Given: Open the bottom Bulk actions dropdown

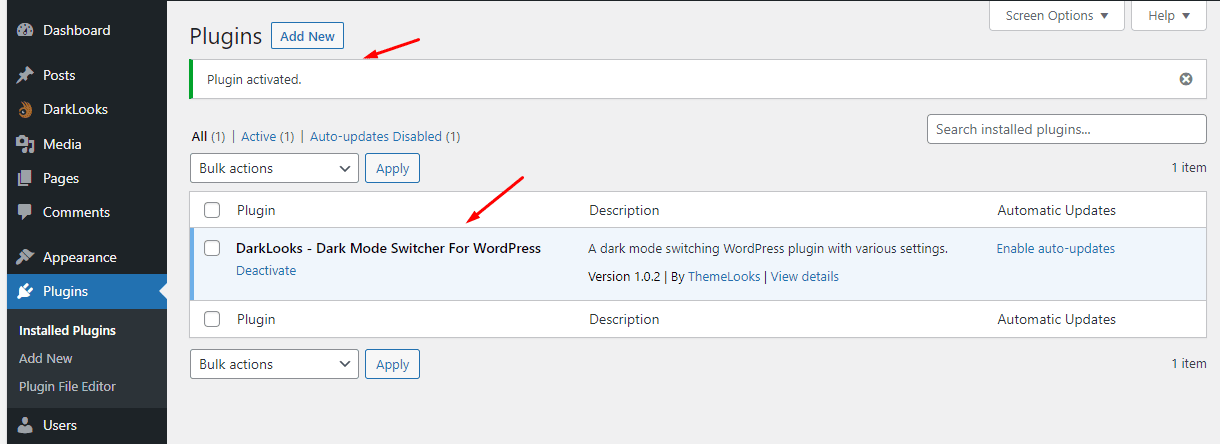Looking at the screenshot, I should [274, 364].
